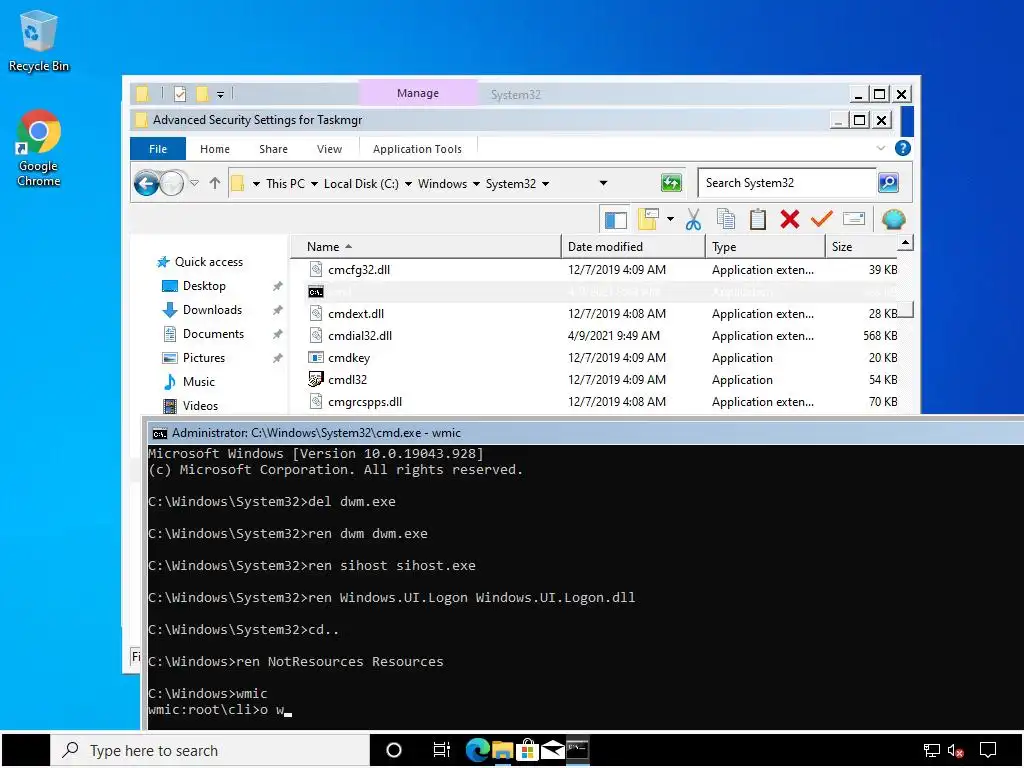Viewport: 1024px width, 768px height.
Task: Open Quick access in navigation pane
Action: point(200,262)
